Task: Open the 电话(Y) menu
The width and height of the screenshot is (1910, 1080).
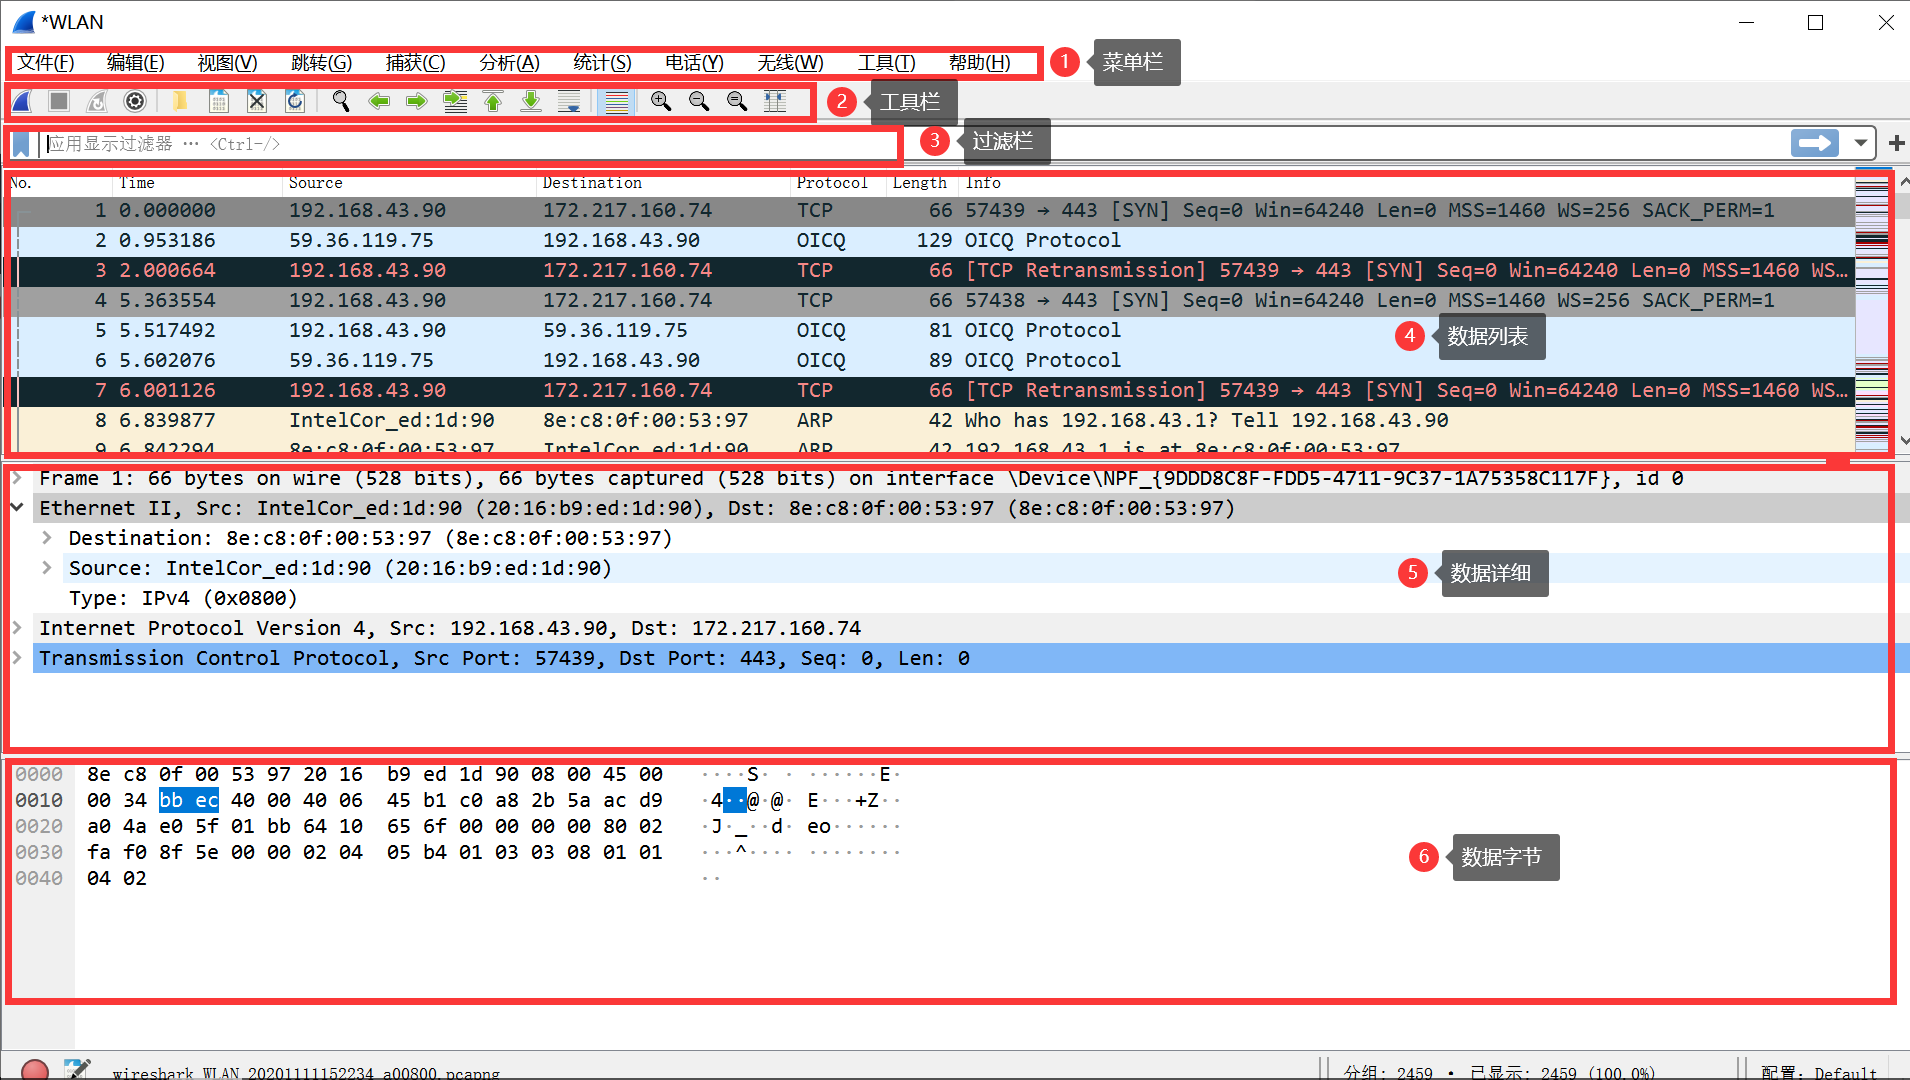Action: (x=694, y=62)
